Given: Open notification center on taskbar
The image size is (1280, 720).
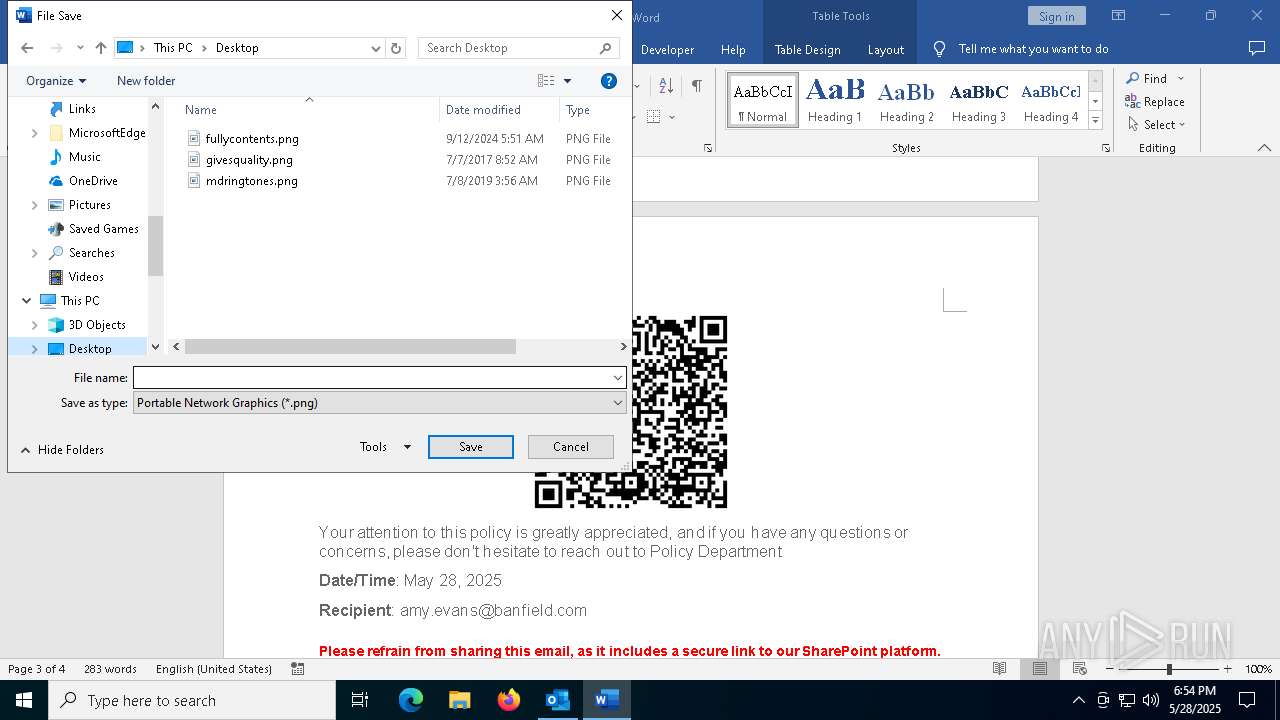Looking at the screenshot, I should (x=1247, y=700).
